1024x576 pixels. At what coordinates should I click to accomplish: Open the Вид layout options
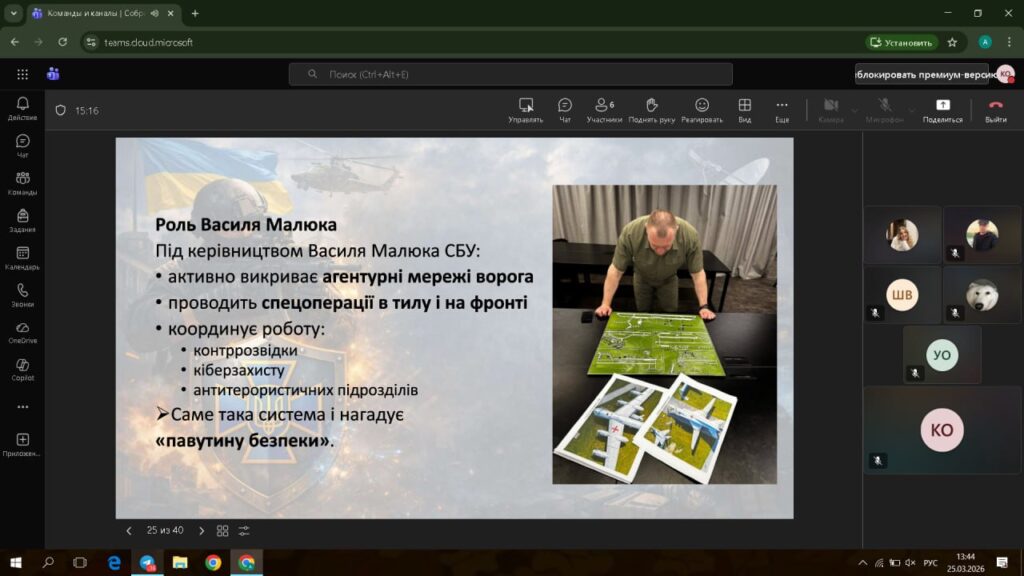(744, 109)
